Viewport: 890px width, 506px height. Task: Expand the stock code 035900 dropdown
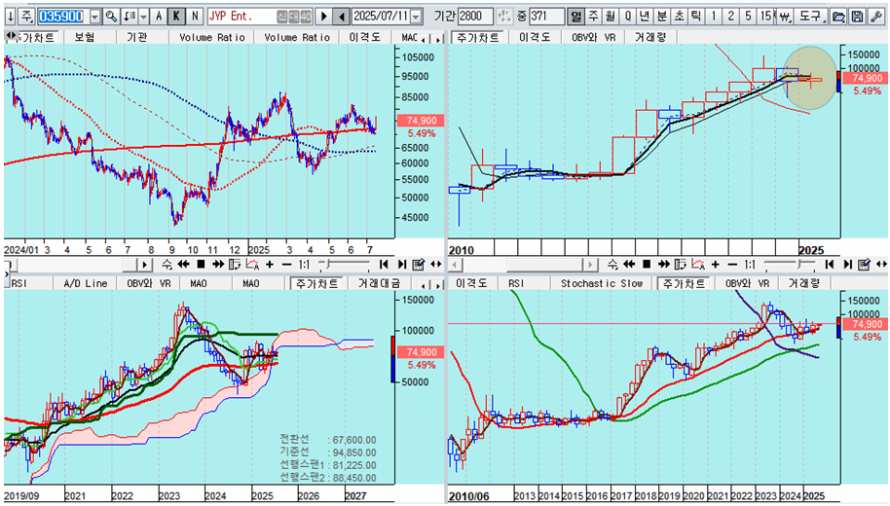(x=95, y=17)
